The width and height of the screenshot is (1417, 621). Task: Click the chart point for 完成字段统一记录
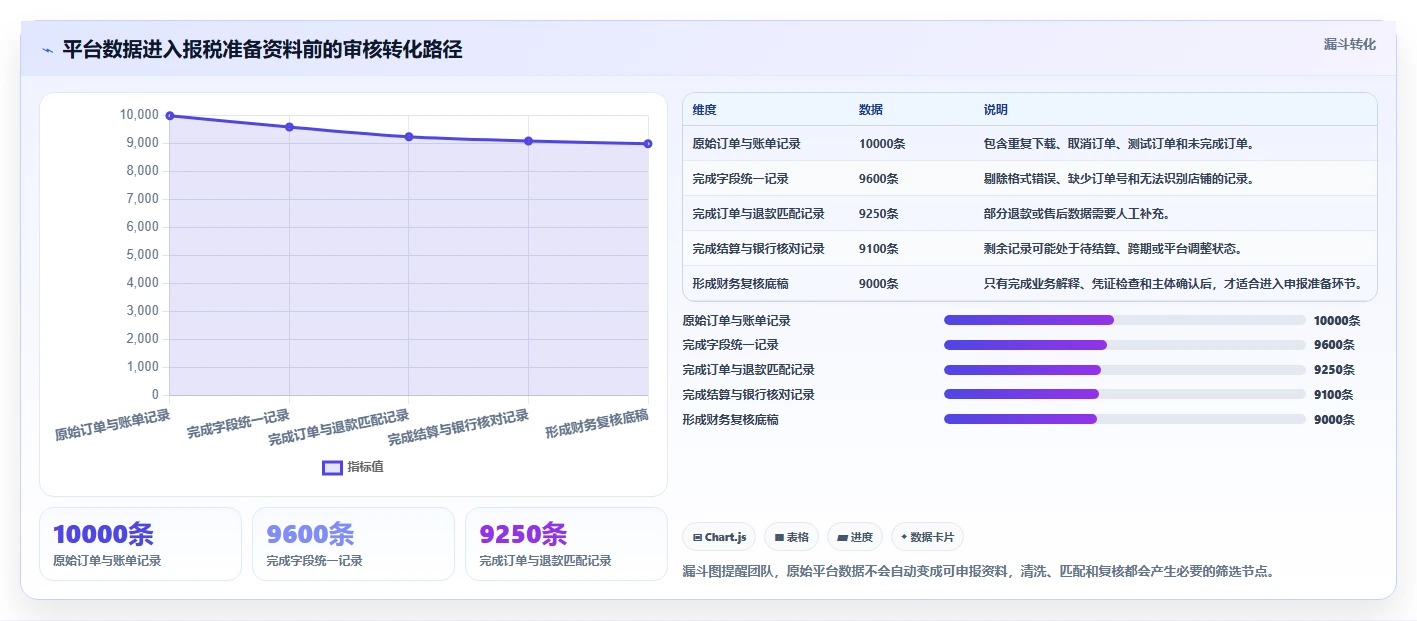coord(289,127)
